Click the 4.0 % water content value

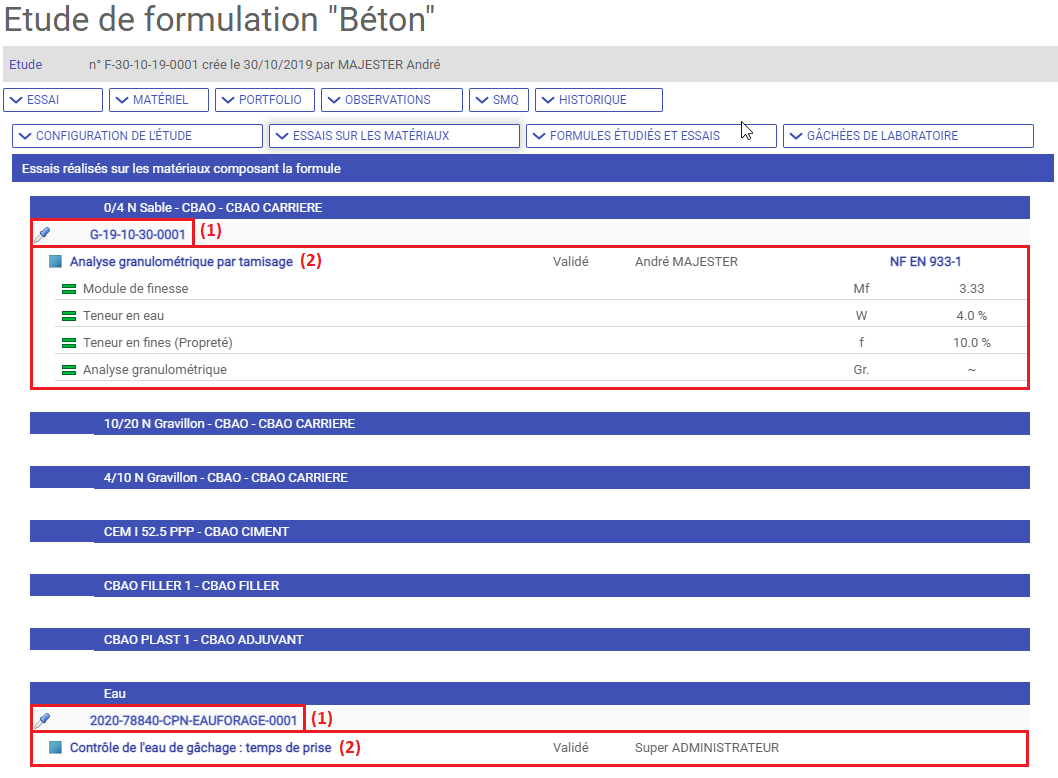972,315
